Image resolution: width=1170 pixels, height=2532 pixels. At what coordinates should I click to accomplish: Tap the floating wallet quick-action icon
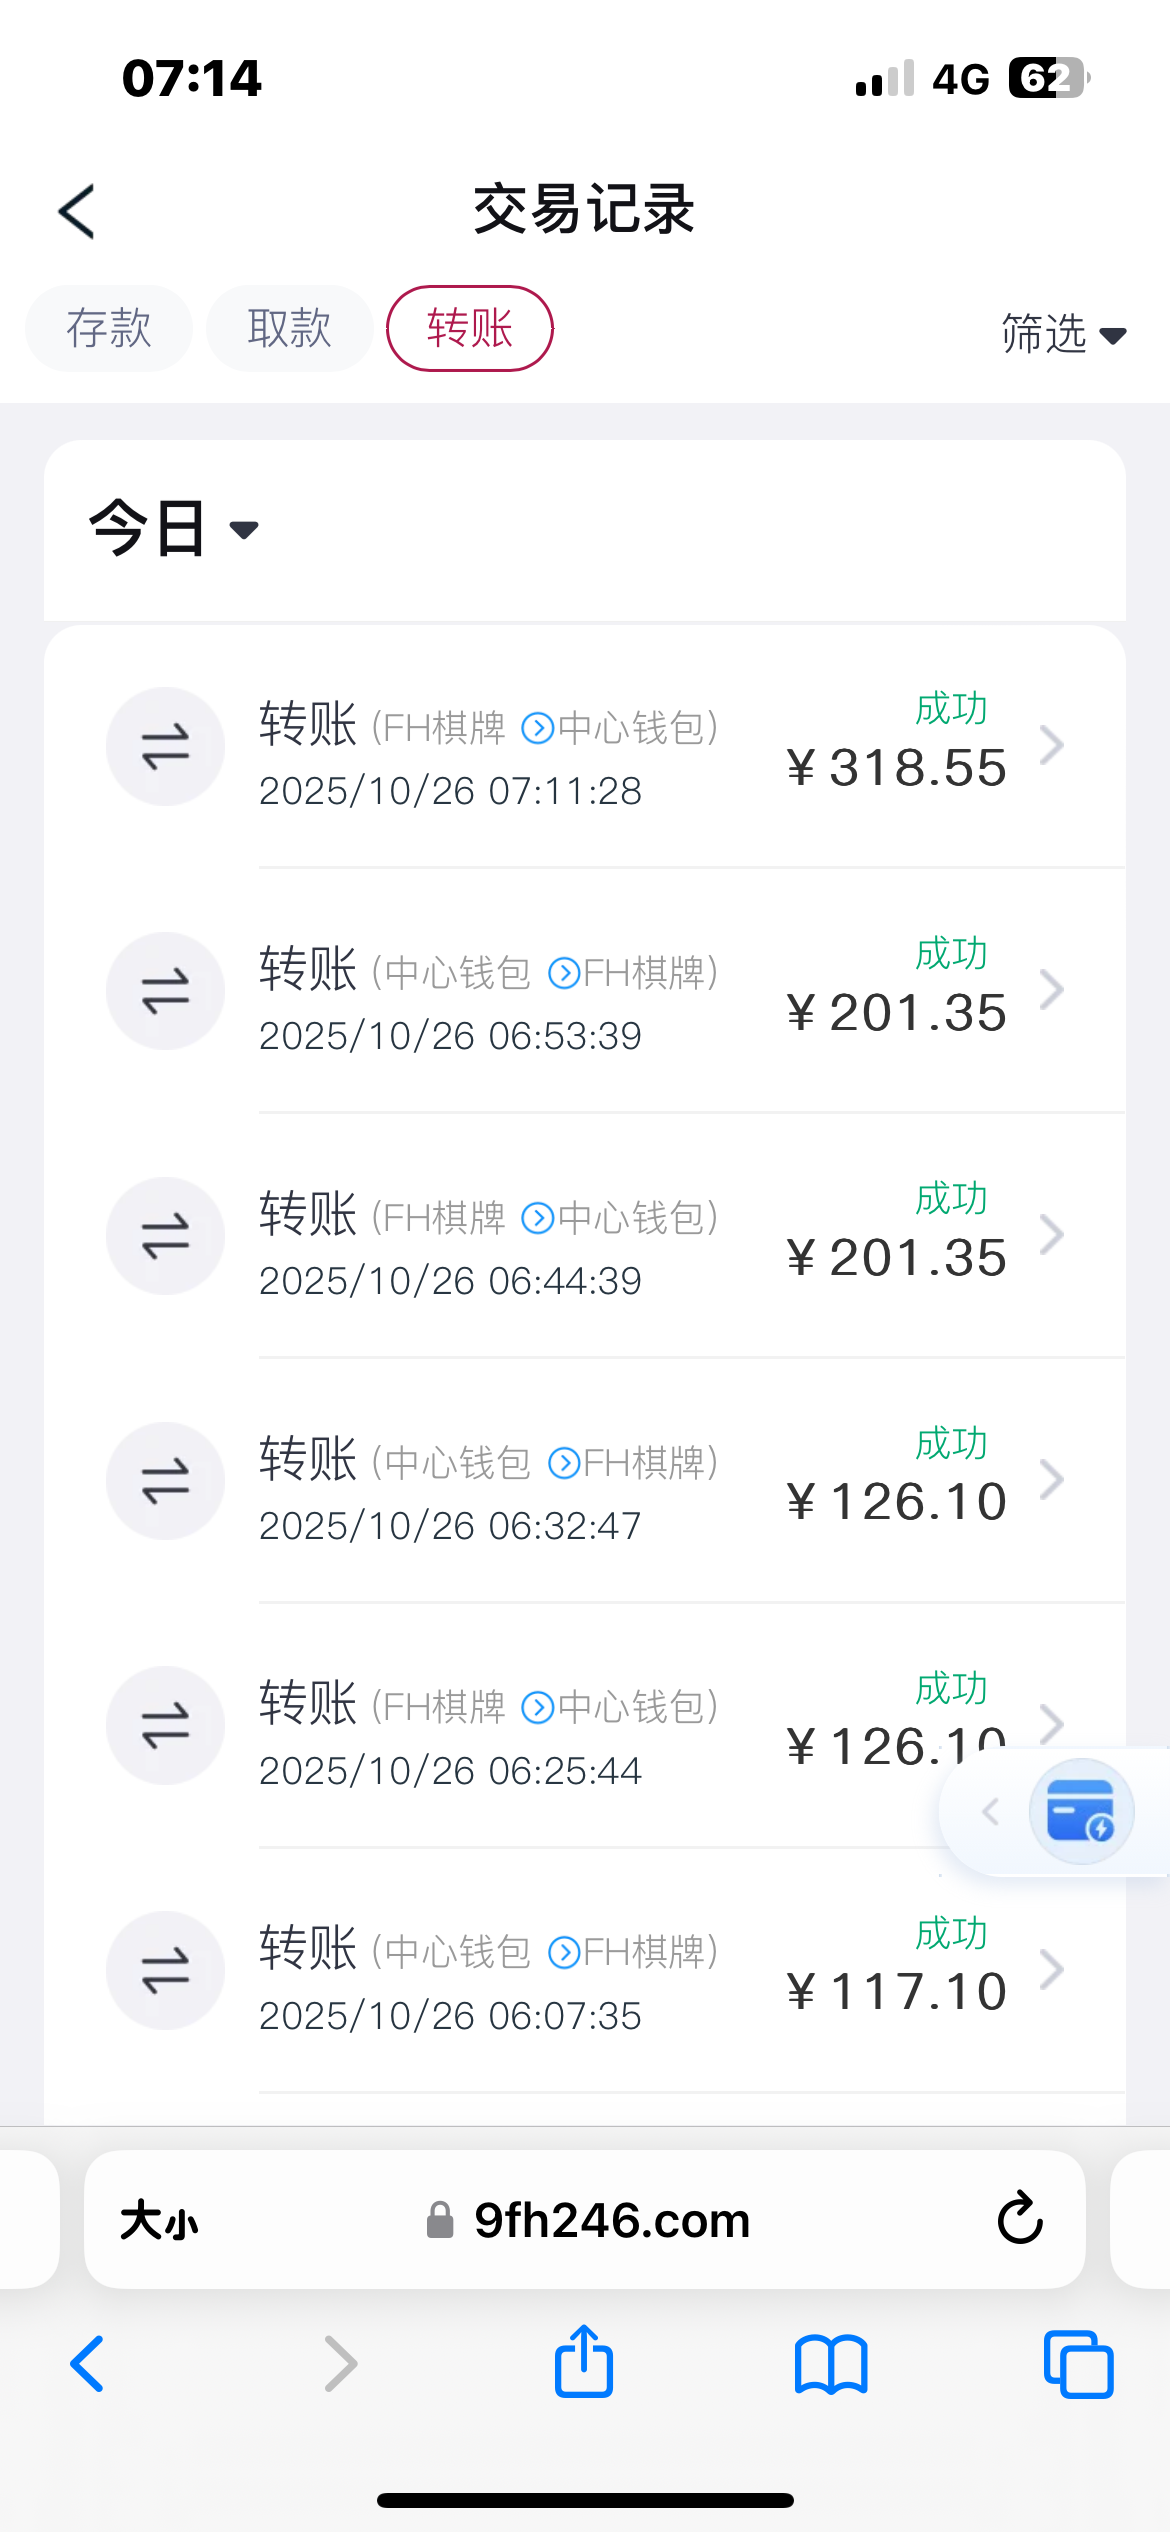1080,1811
